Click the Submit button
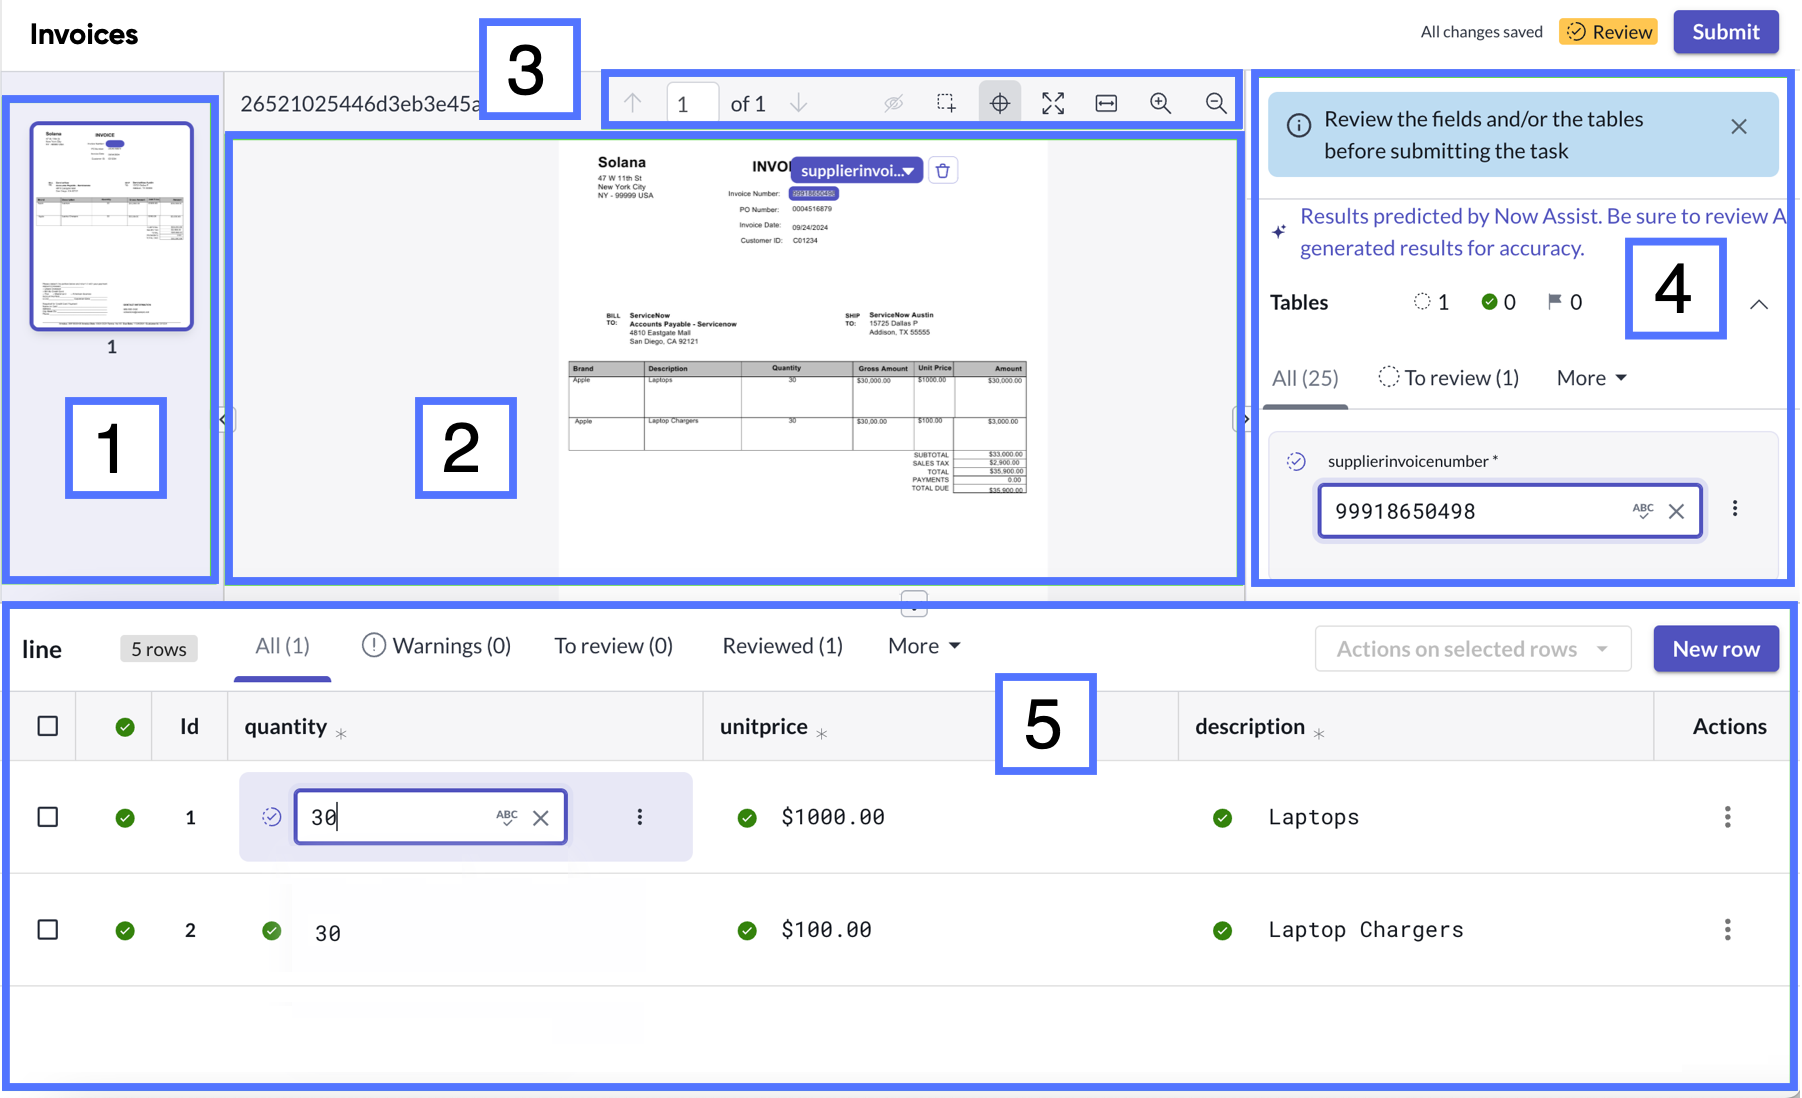1802x1098 pixels. pos(1726,32)
